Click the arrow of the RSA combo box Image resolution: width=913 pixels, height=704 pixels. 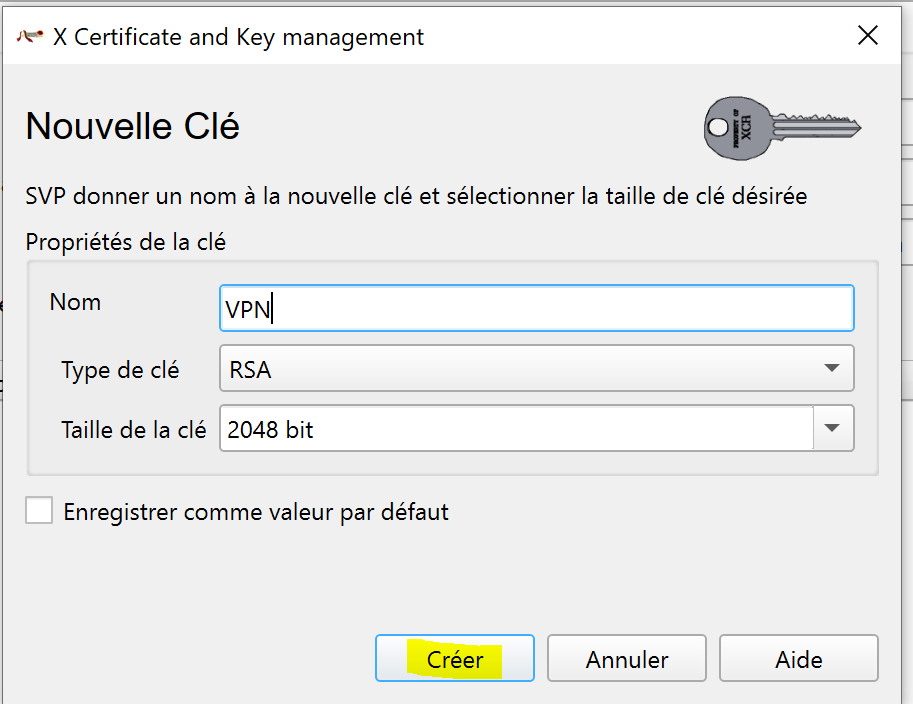pos(832,369)
